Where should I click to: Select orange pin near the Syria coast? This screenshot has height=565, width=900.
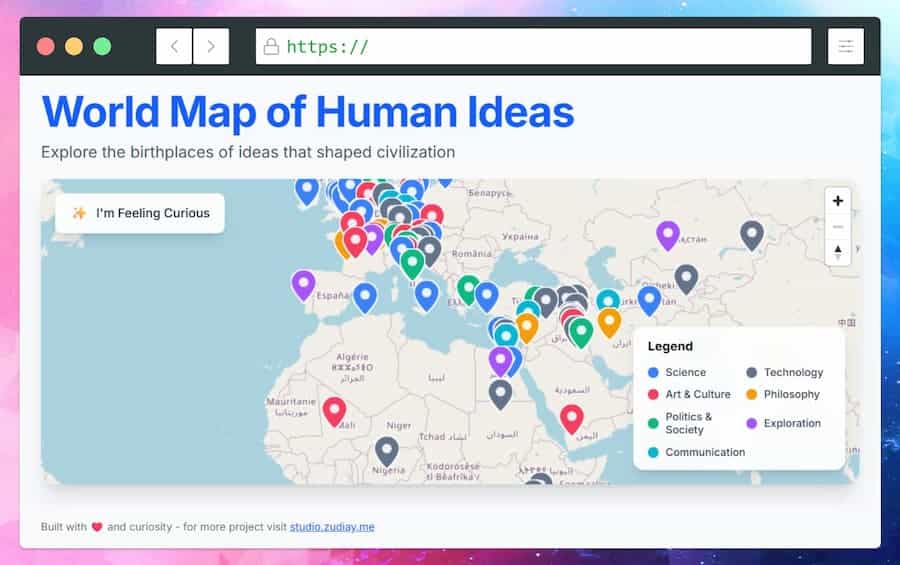tap(526, 327)
